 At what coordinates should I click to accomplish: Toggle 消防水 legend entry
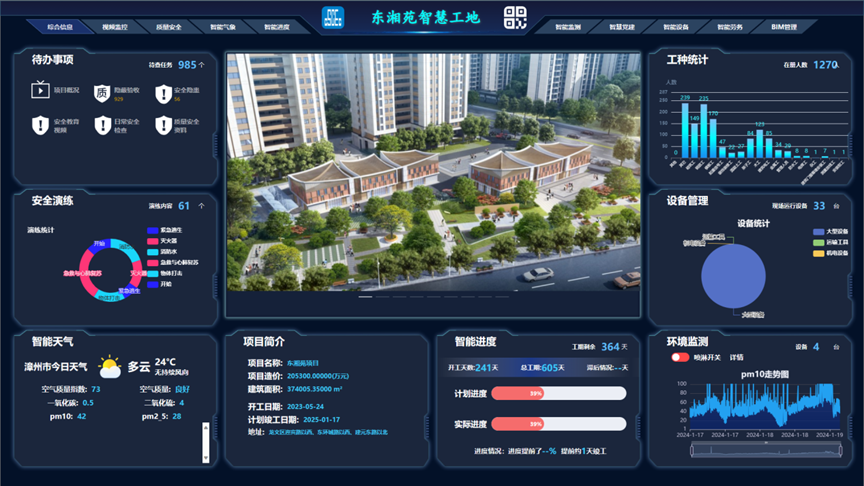coord(162,252)
